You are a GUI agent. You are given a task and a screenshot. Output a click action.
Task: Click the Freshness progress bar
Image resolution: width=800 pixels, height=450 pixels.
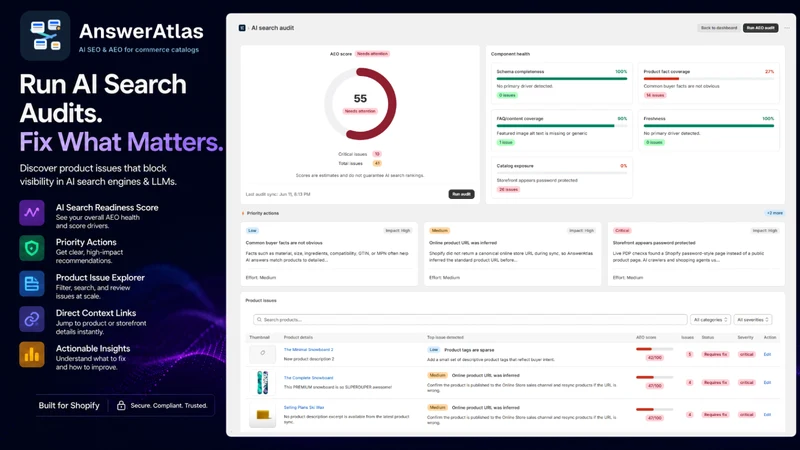point(709,126)
